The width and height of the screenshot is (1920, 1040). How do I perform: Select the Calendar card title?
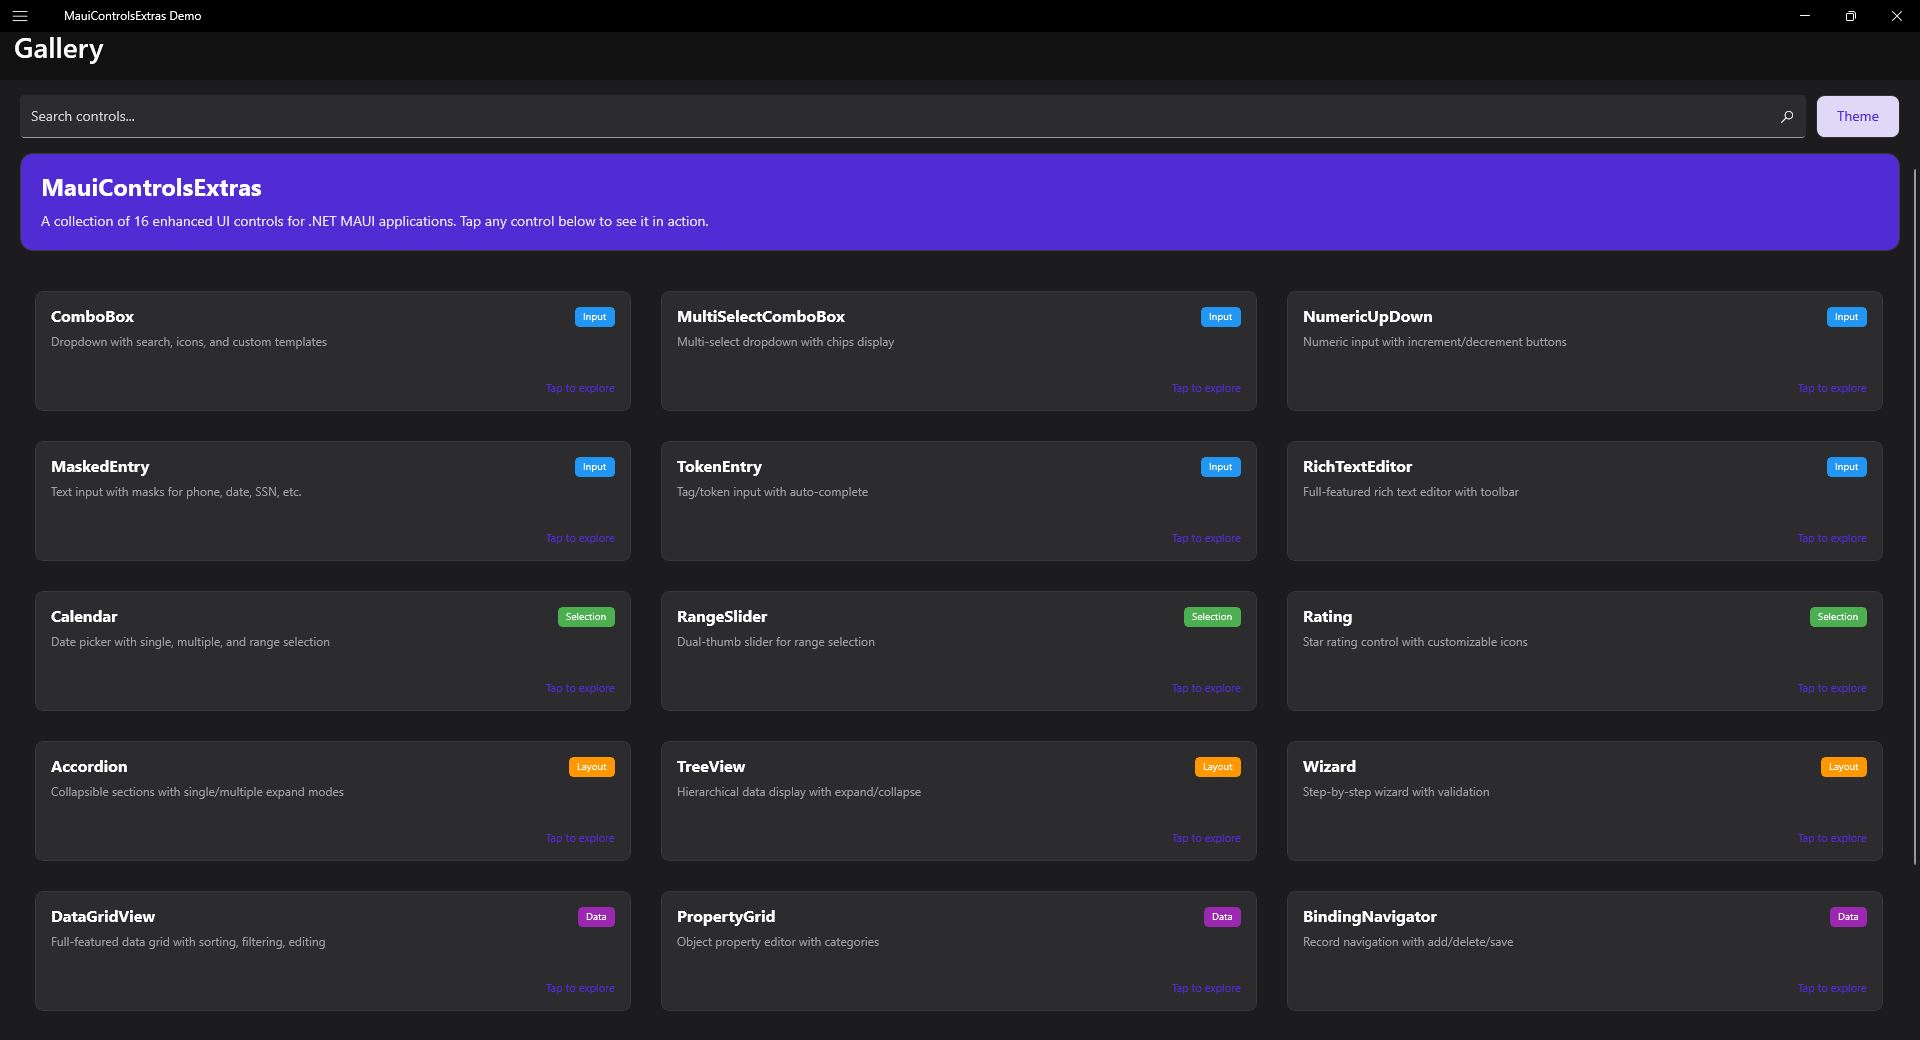click(x=84, y=616)
